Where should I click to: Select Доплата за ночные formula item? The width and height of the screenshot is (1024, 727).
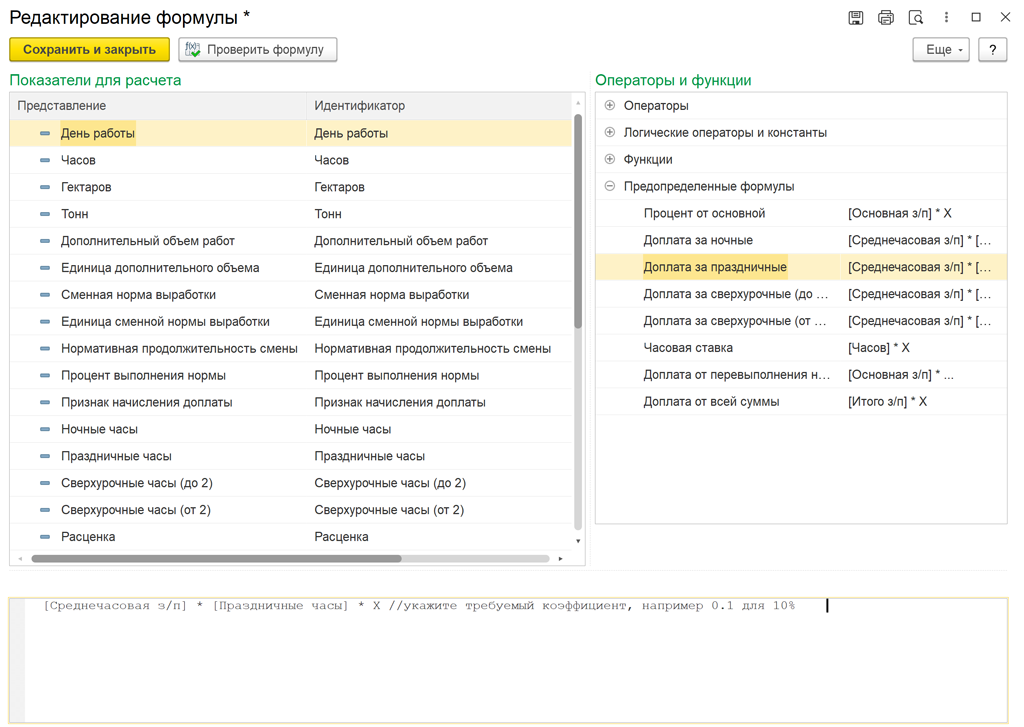[698, 240]
